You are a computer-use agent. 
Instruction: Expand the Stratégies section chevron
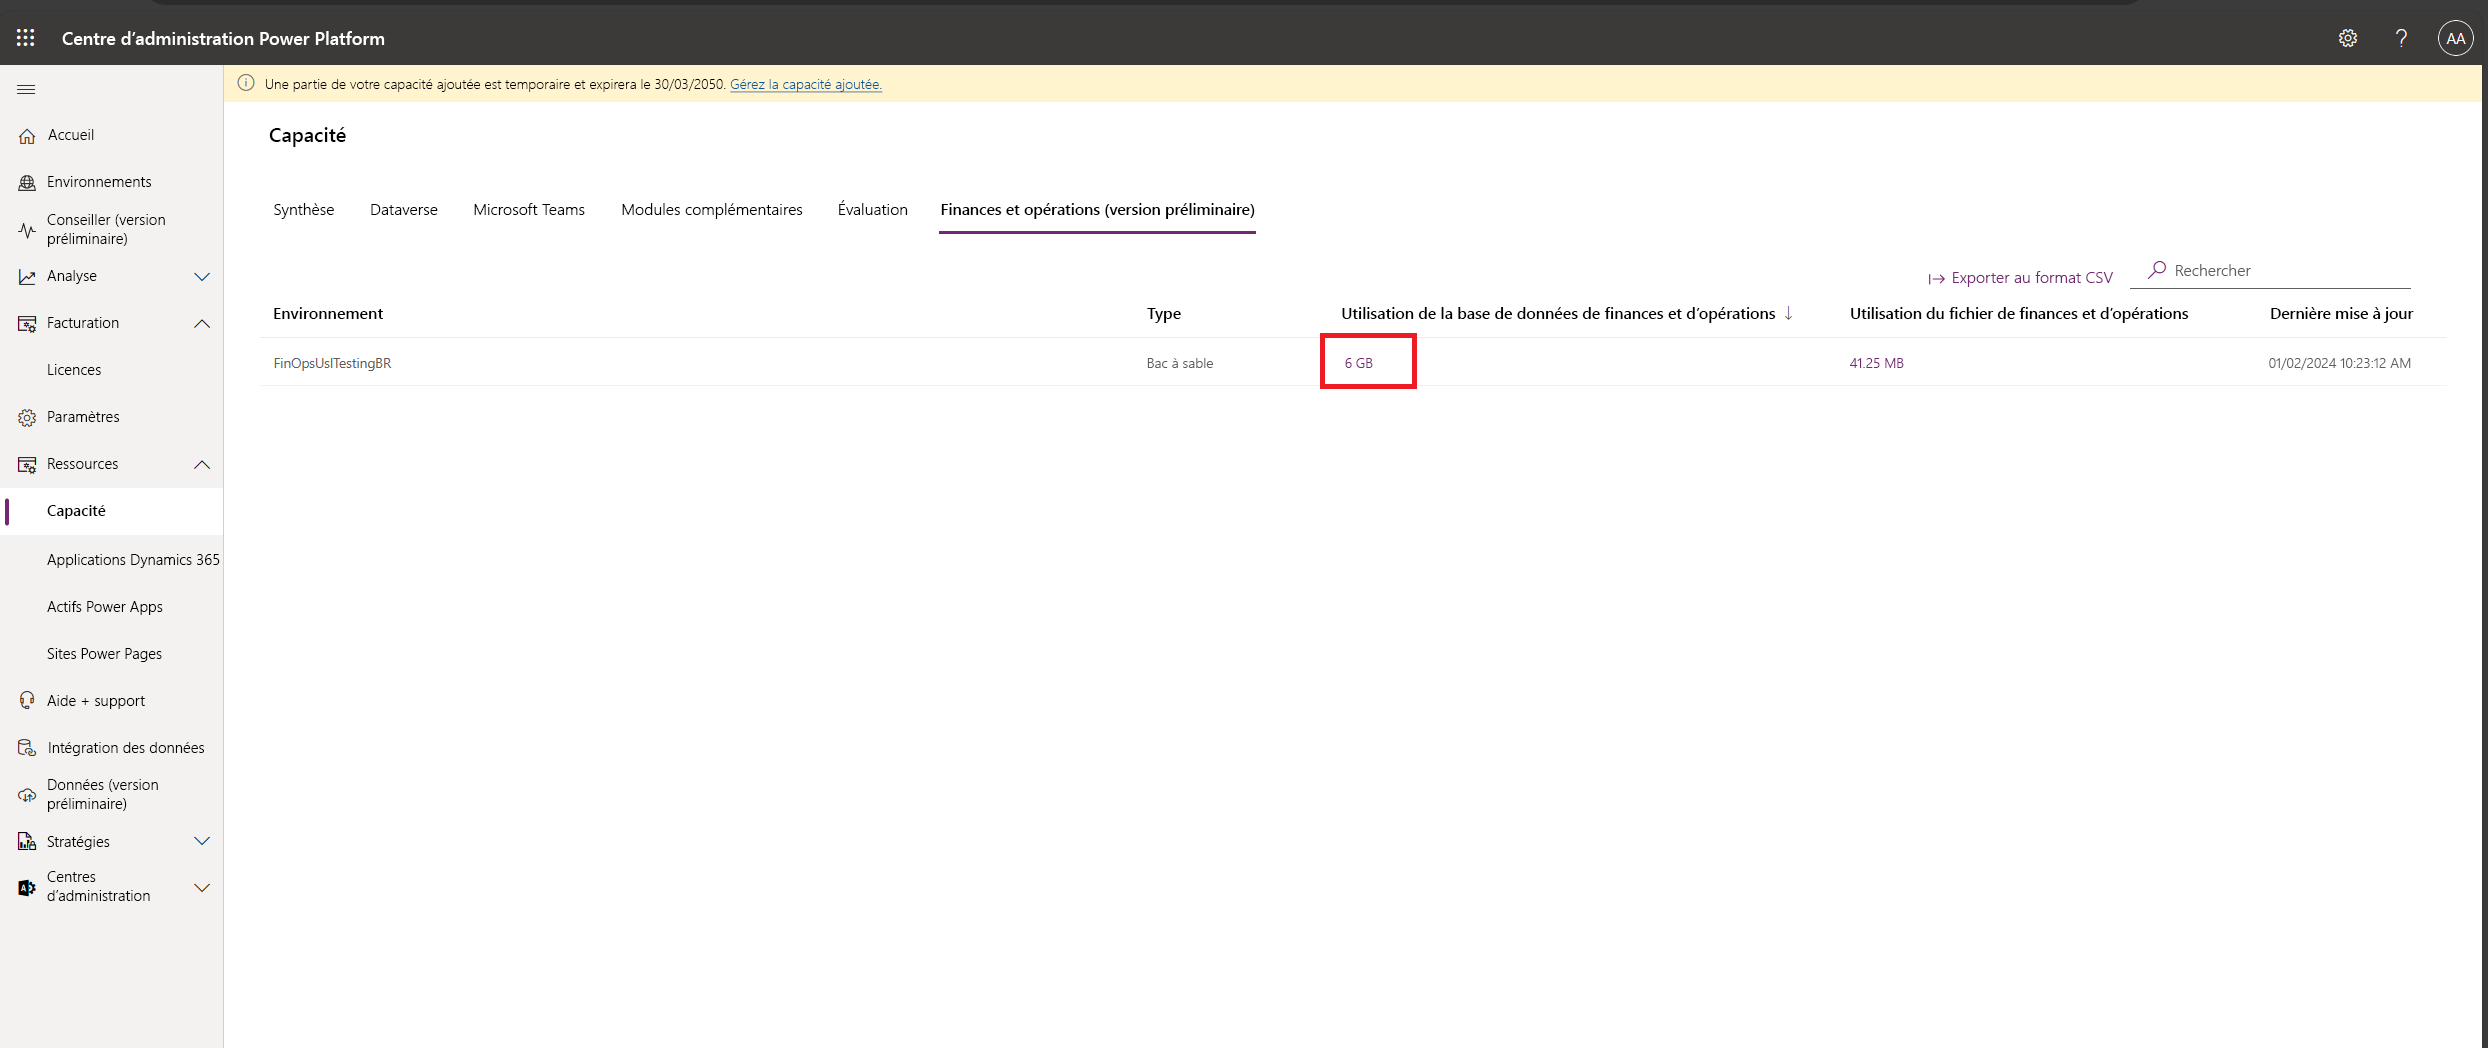pyautogui.click(x=202, y=842)
